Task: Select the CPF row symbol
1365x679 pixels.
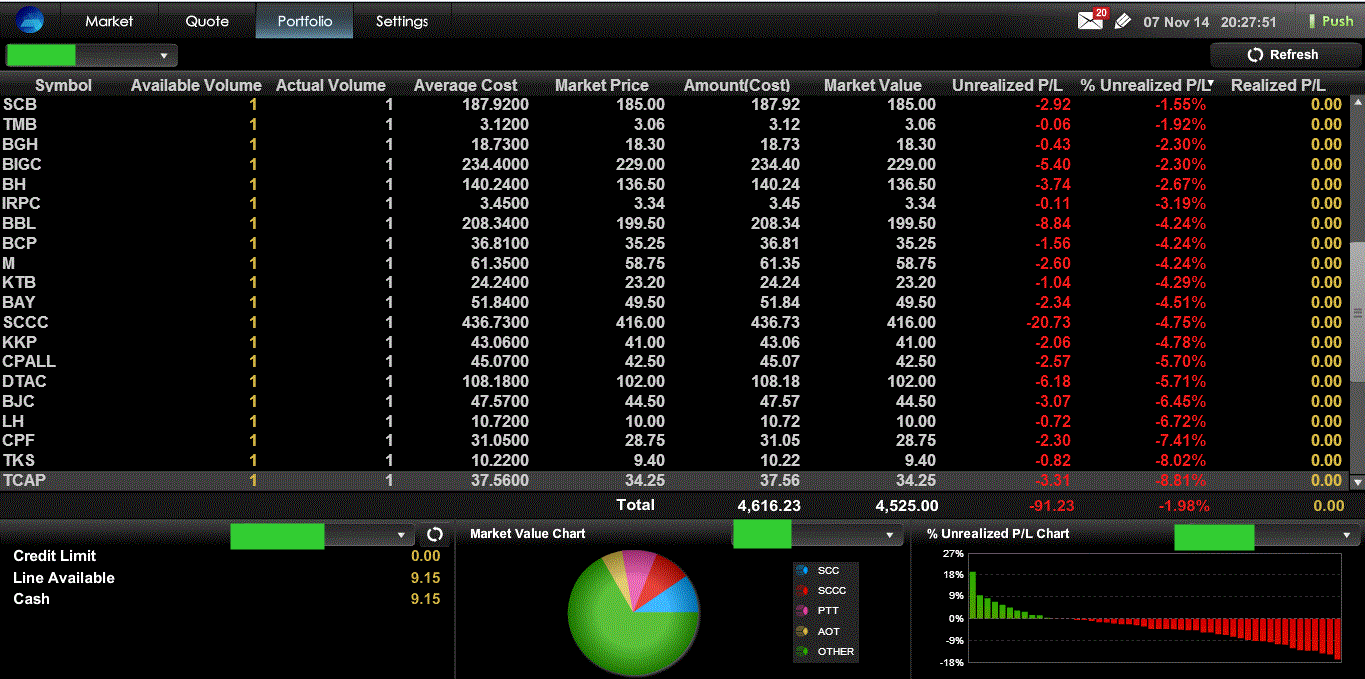Action: [x=19, y=440]
